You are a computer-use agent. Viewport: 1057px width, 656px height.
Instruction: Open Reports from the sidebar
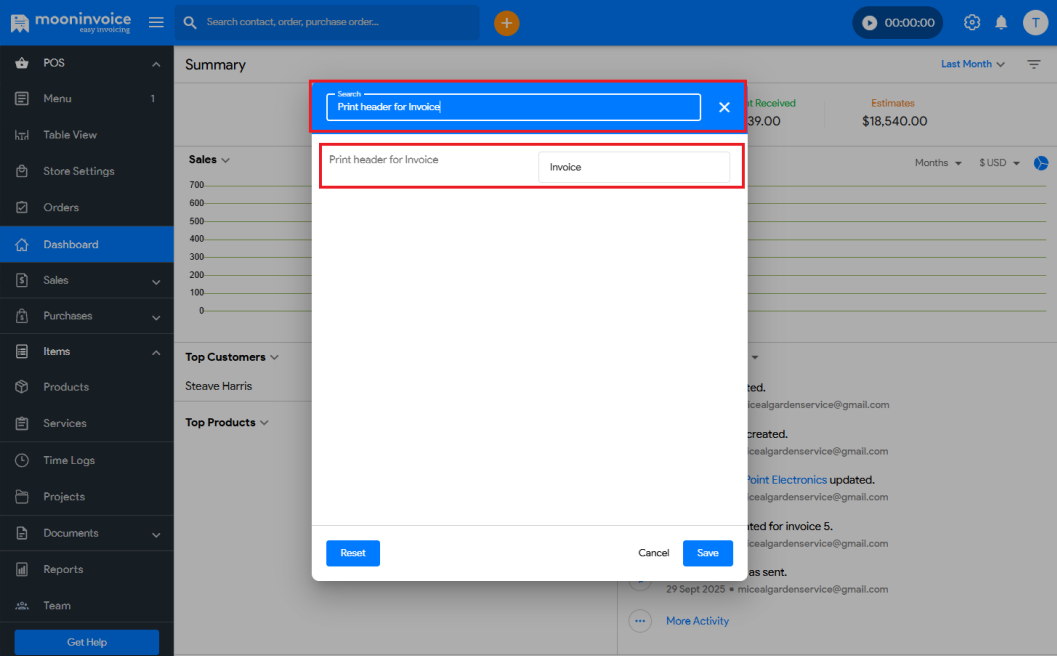tap(64, 569)
